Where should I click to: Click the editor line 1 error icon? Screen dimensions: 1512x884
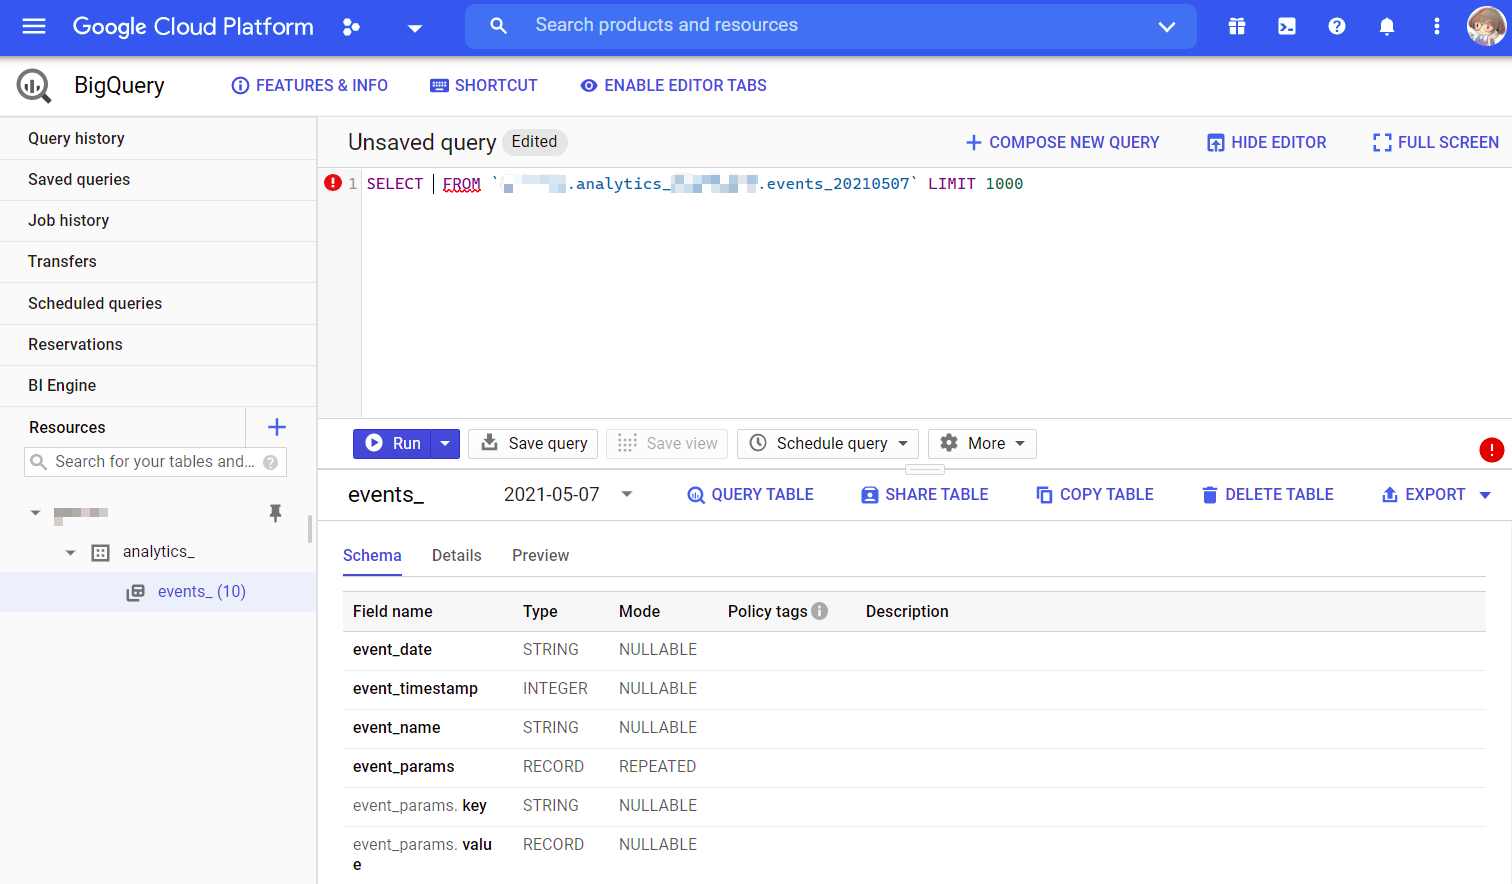[333, 183]
